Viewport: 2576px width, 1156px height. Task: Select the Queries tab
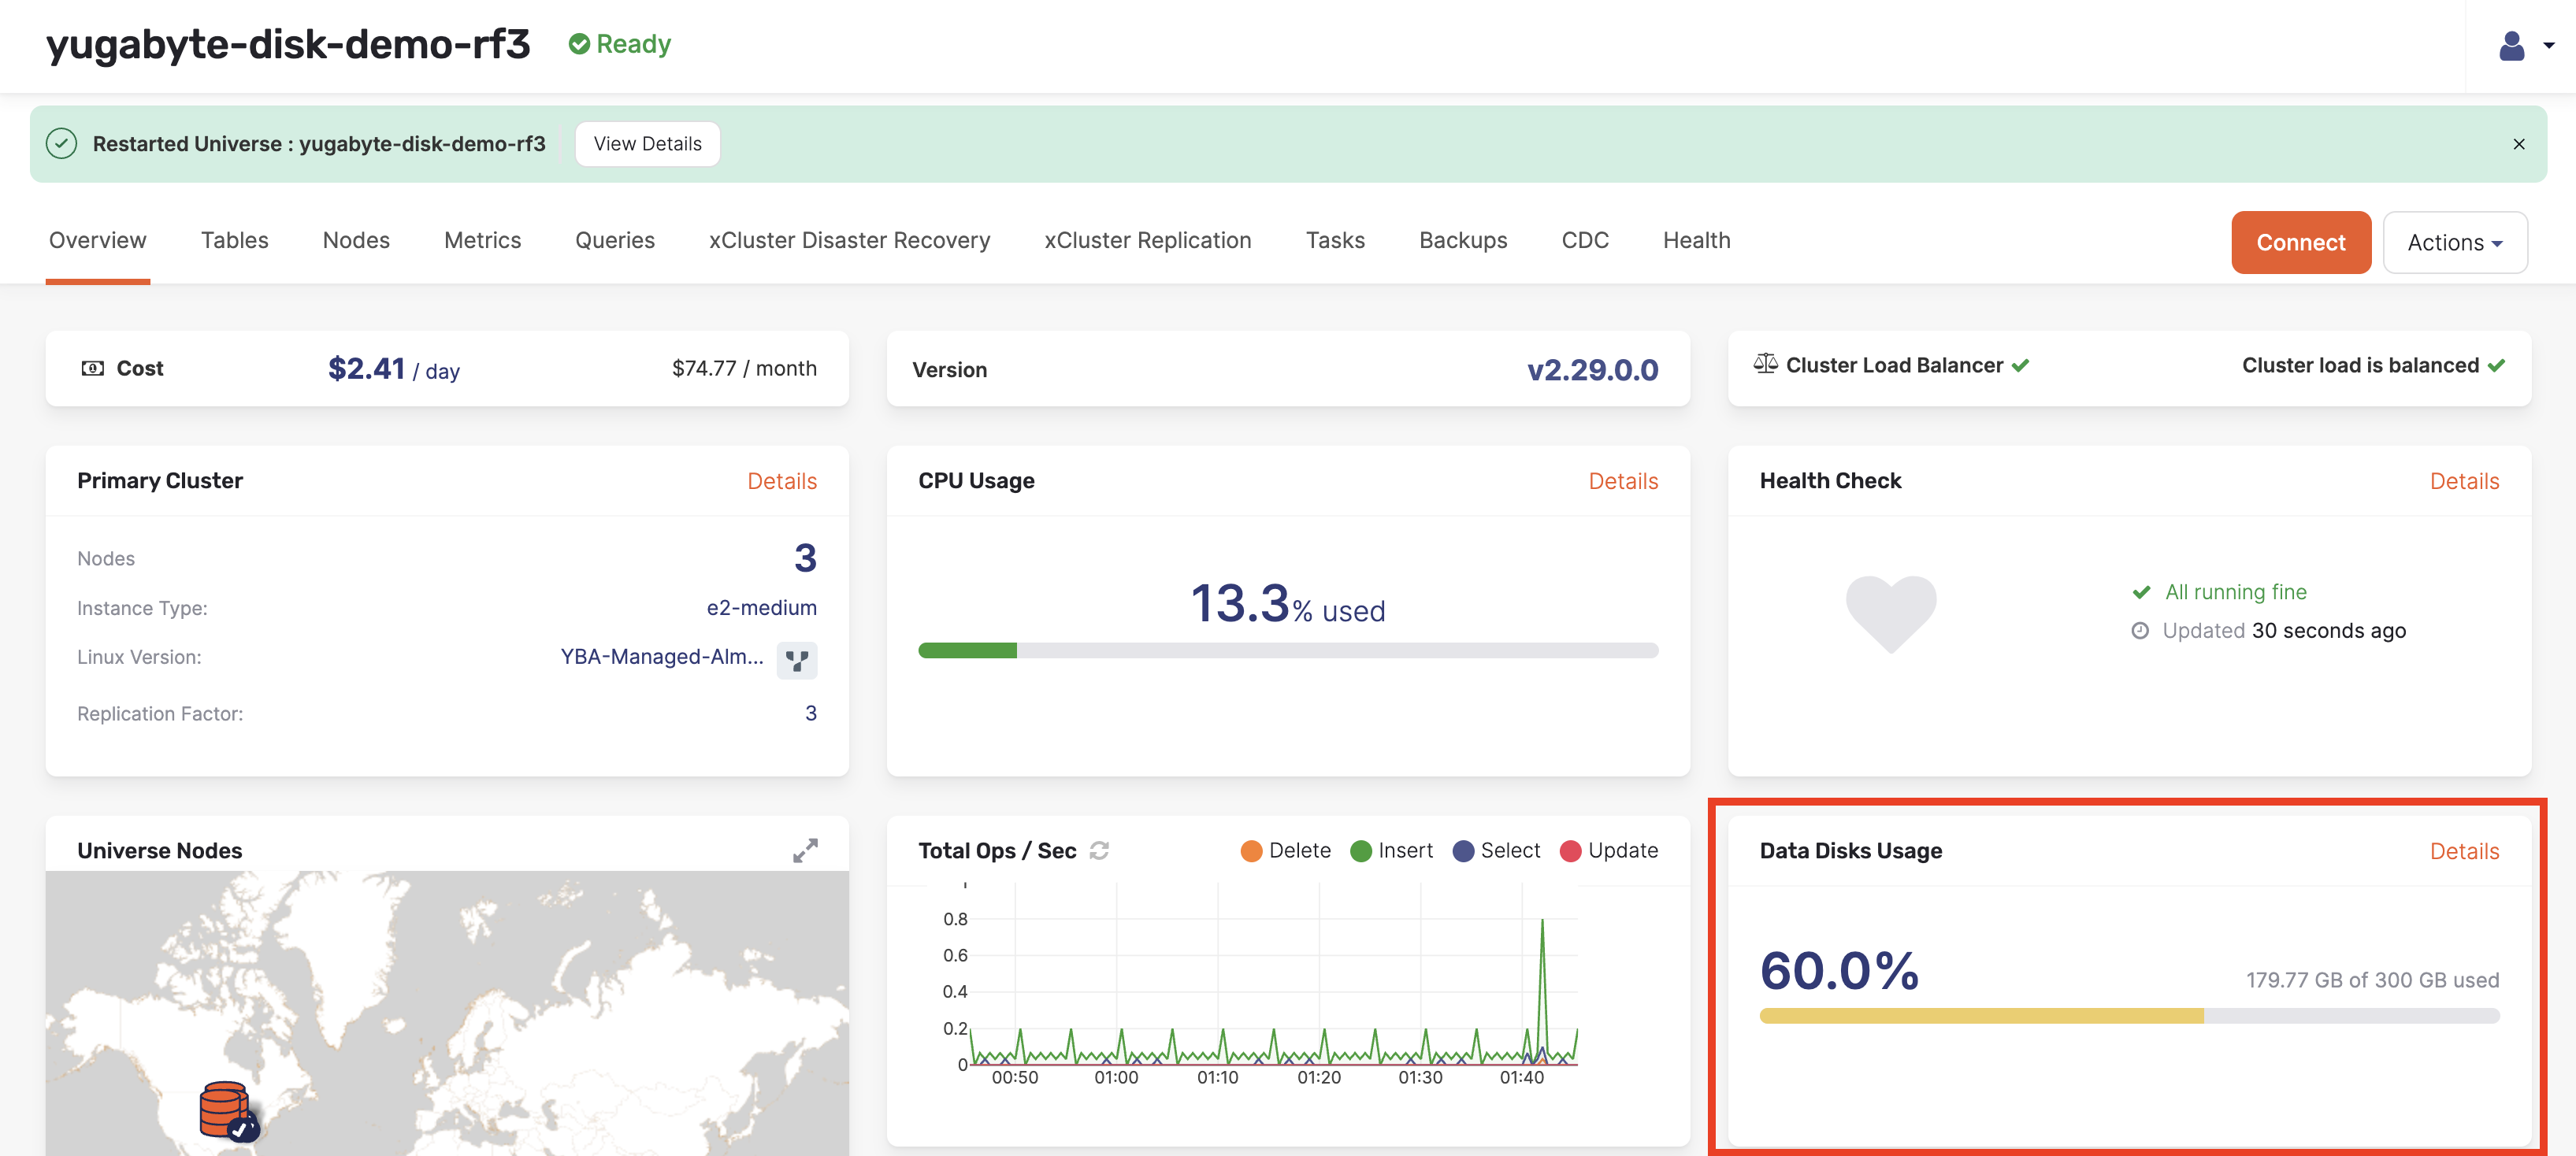[615, 240]
